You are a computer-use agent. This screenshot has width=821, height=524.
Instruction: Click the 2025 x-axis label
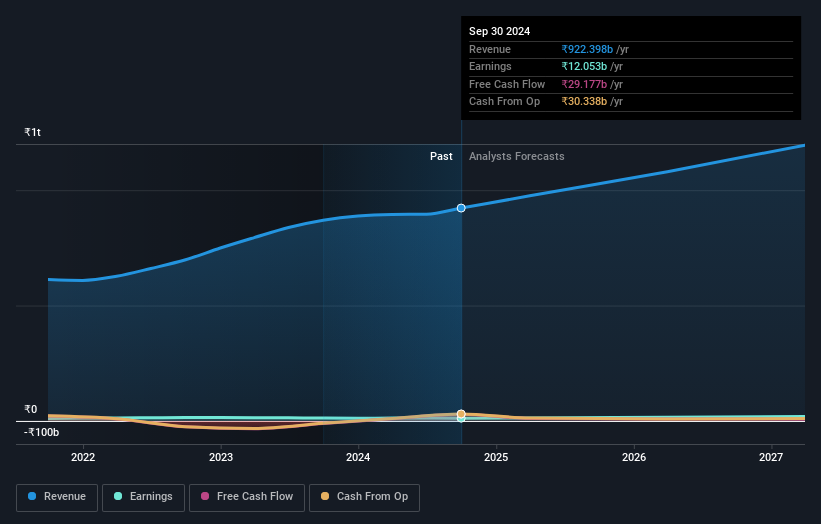click(496, 458)
